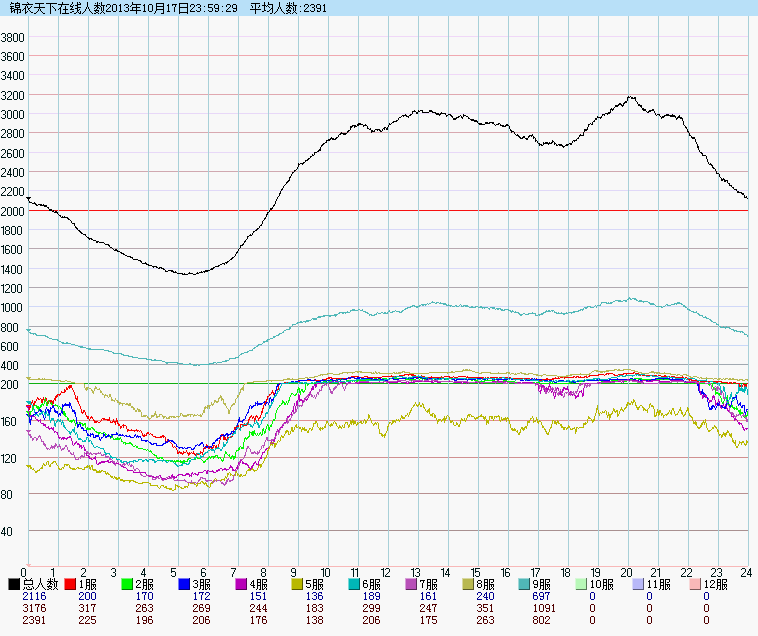758x636 pixels.
Task: Click the teal 9服 legend swatch
Action: click(x=527, y=583)
